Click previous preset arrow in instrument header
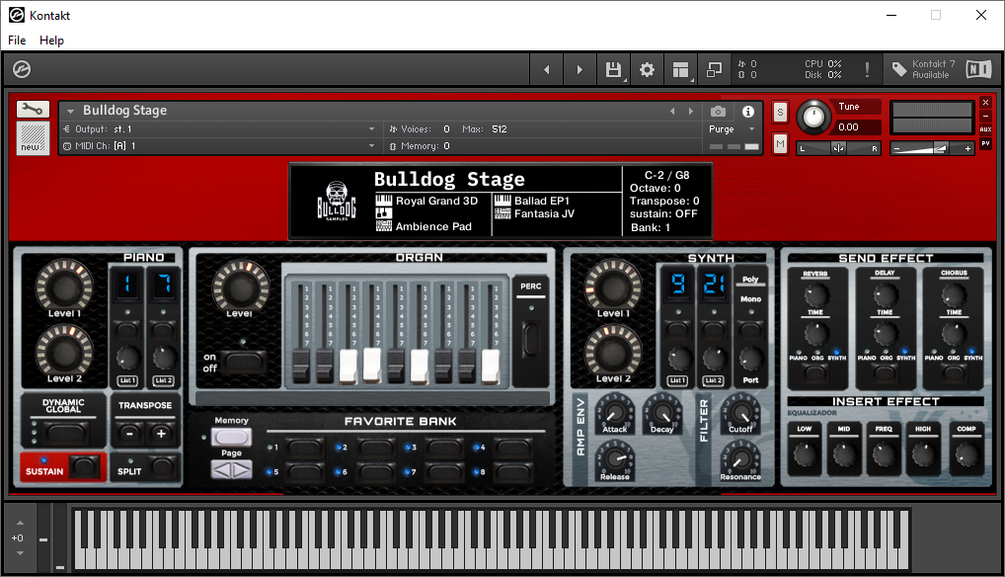1005x577 pixels. 672,112
